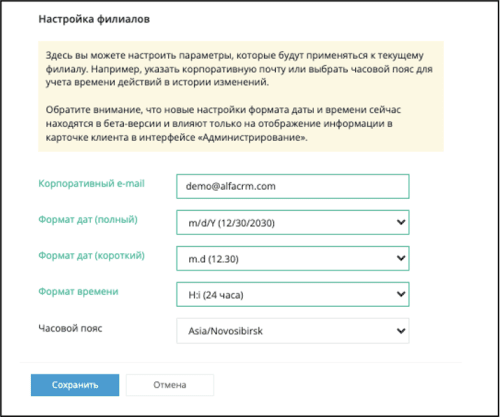Click the Настройка филиалов heading
Viewport: 500px width, 417px height.
(94, 19)
